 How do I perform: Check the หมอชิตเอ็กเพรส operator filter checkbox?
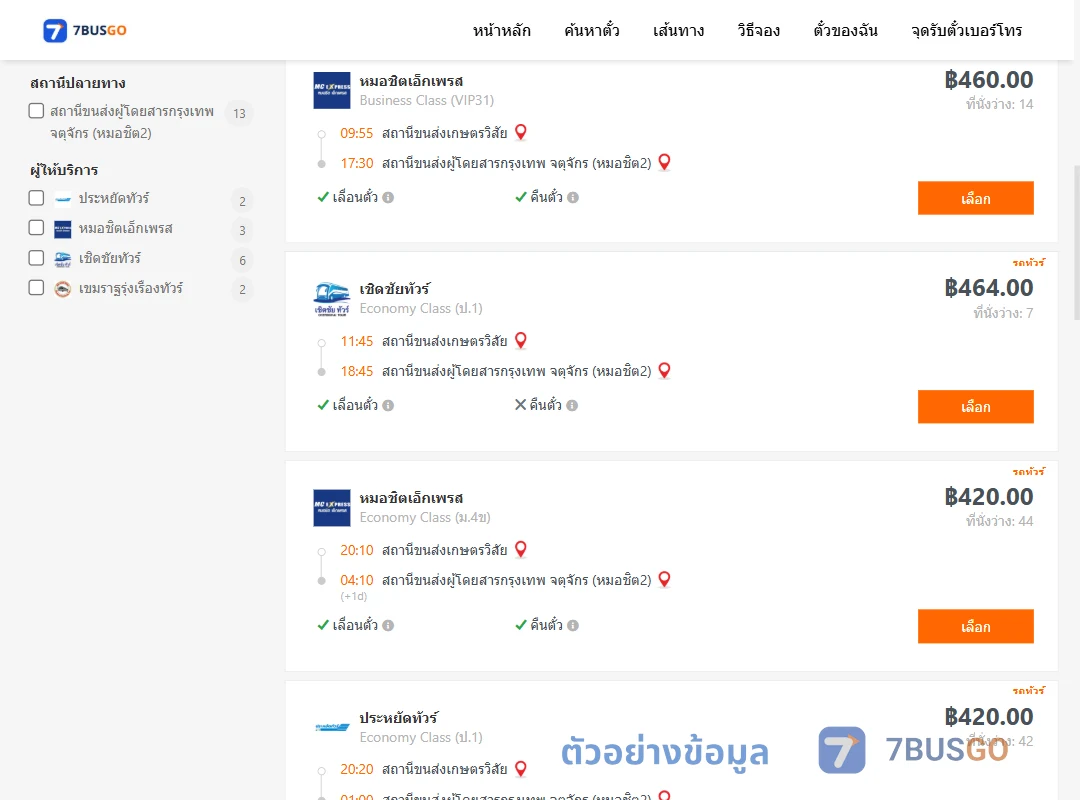[37, 227]
